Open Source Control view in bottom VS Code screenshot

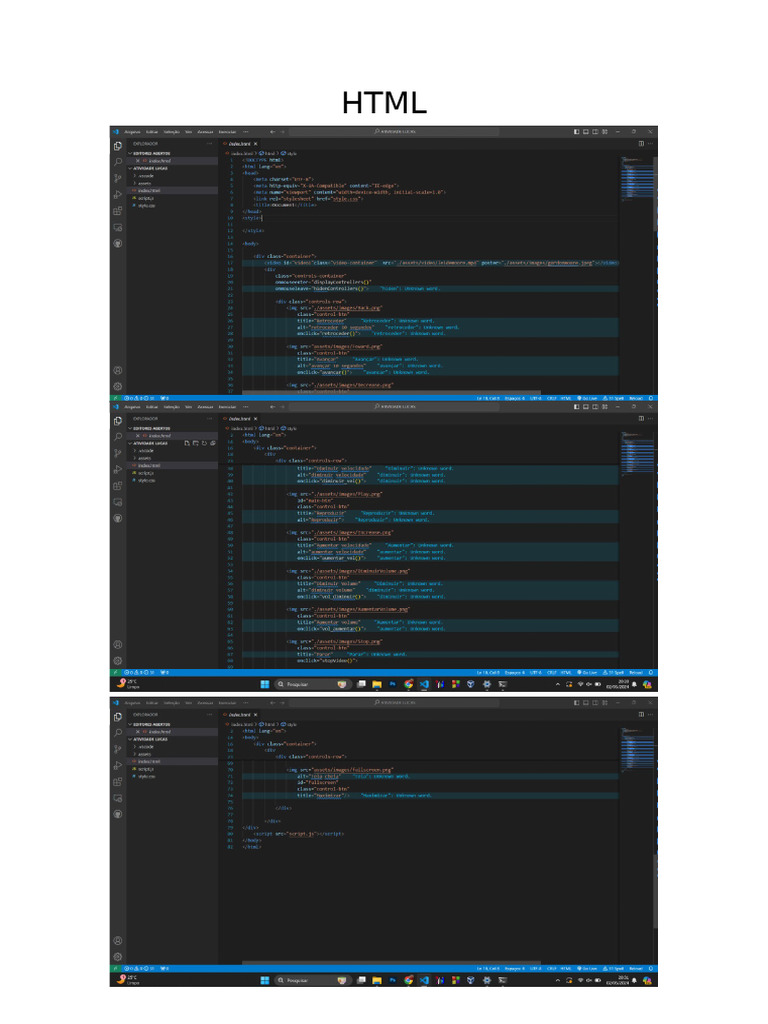[118, 748]
